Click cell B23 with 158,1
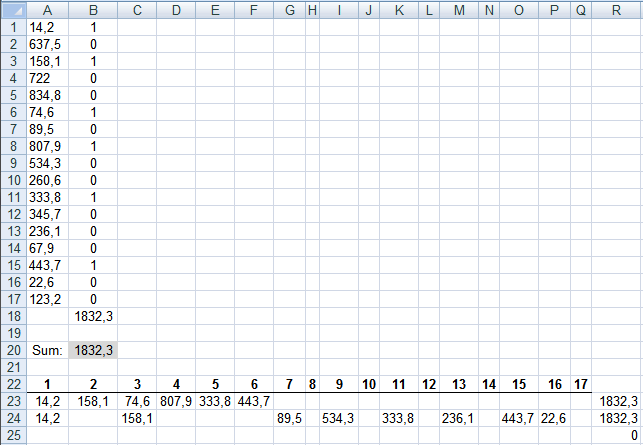This screenshot has height=445, width=643. click(x=93, y=401)
